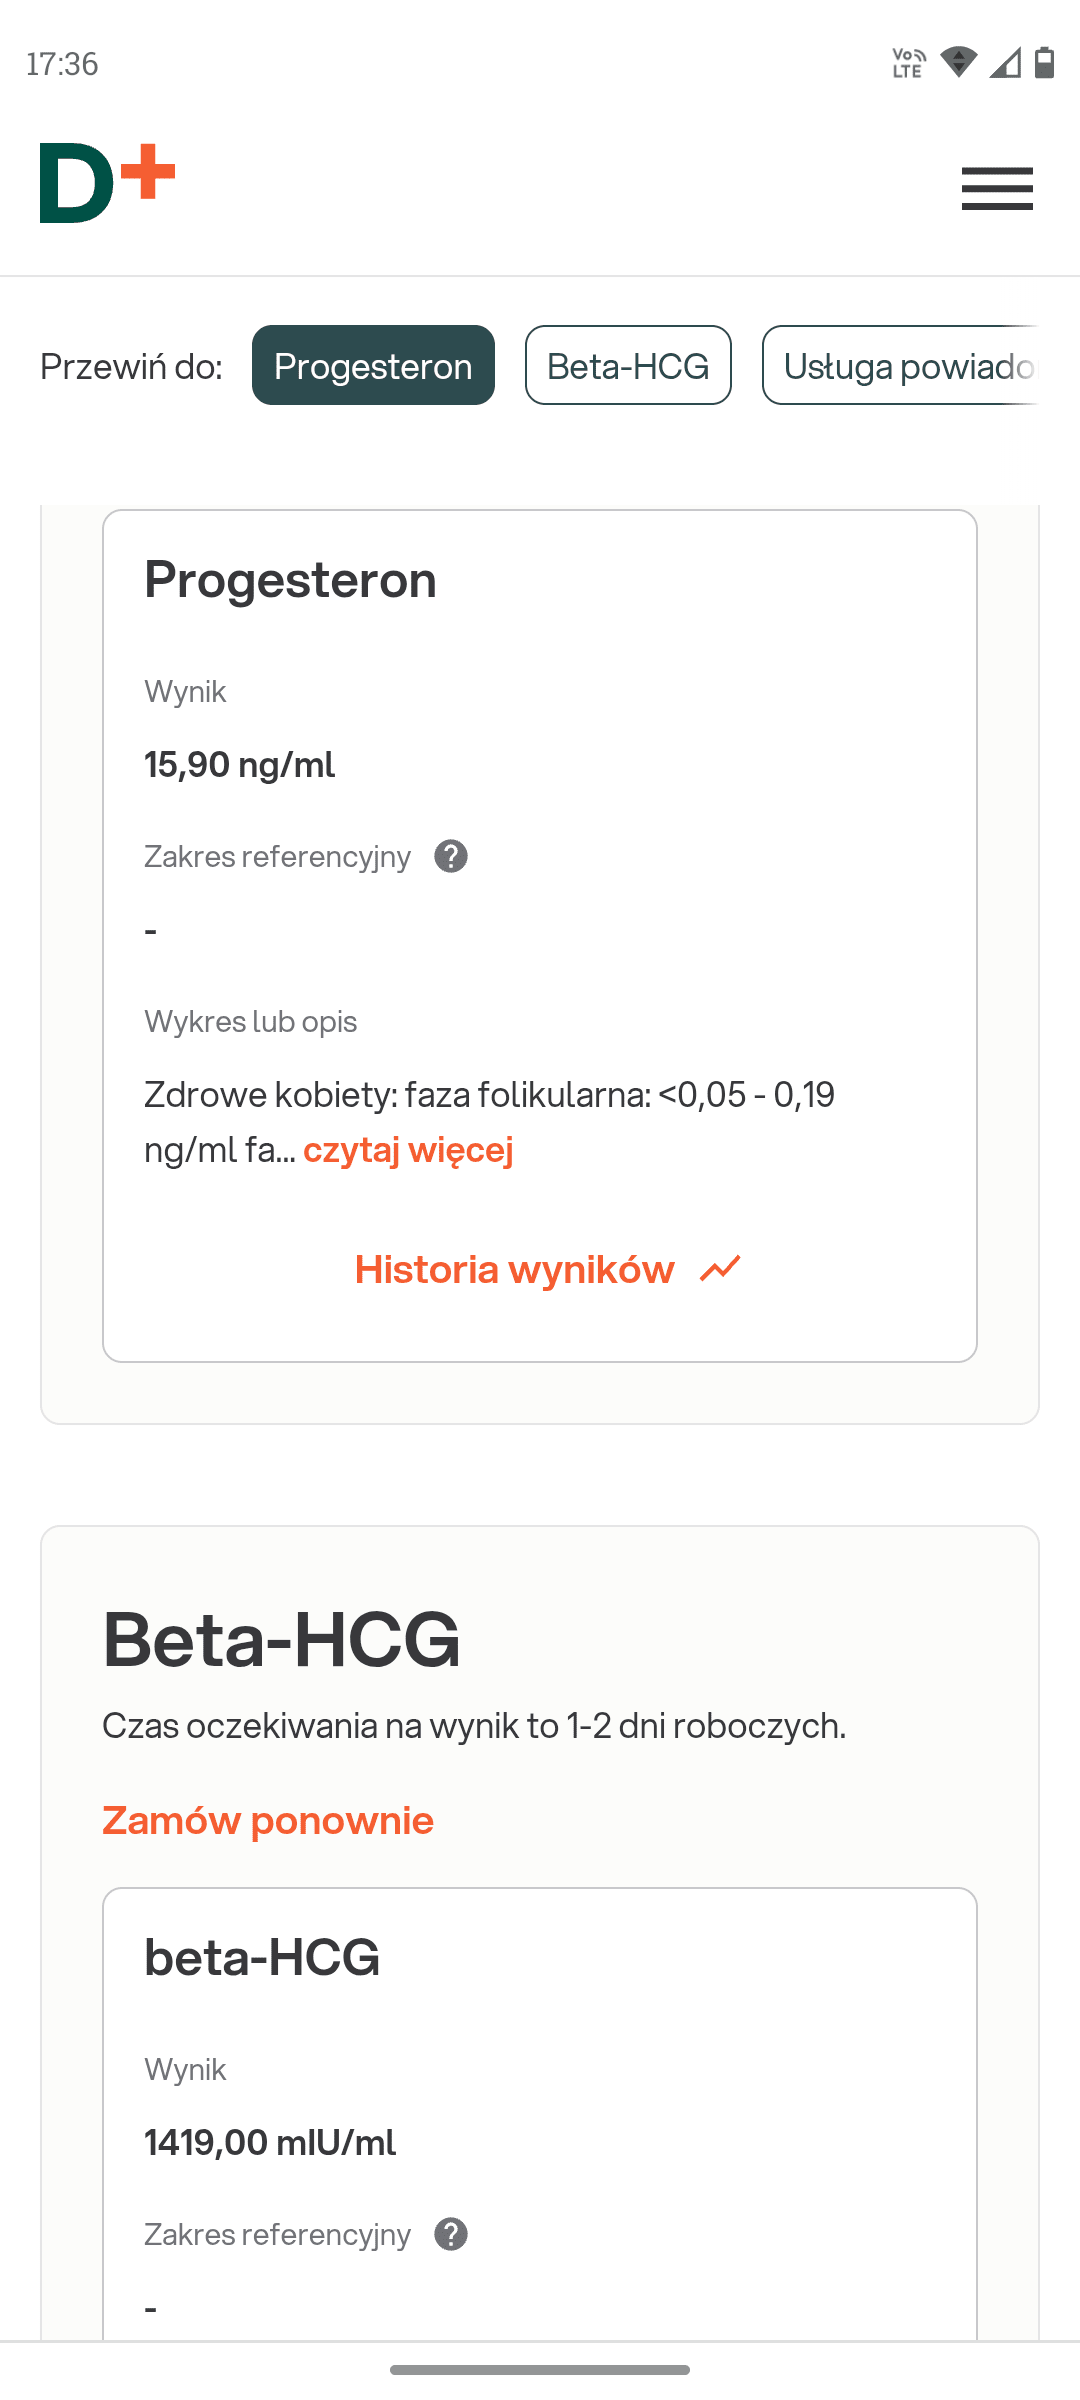Tap the VoLTE status icon
The height and width of the screenshot is (2400, 1080).
(x=908, y=63)
